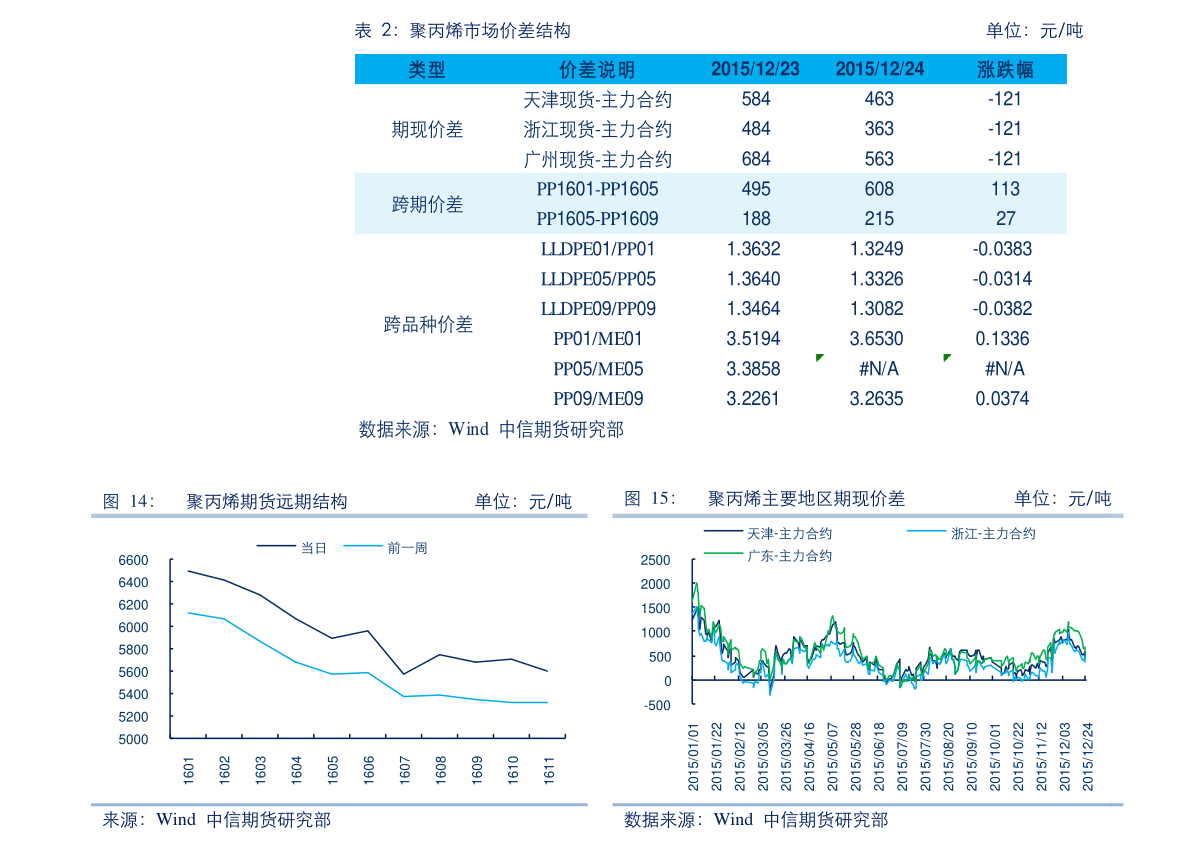This screenshot has width=1191, height=849.
Task: Click the 1611 x-axis label
Action: [x=548, y=770]
